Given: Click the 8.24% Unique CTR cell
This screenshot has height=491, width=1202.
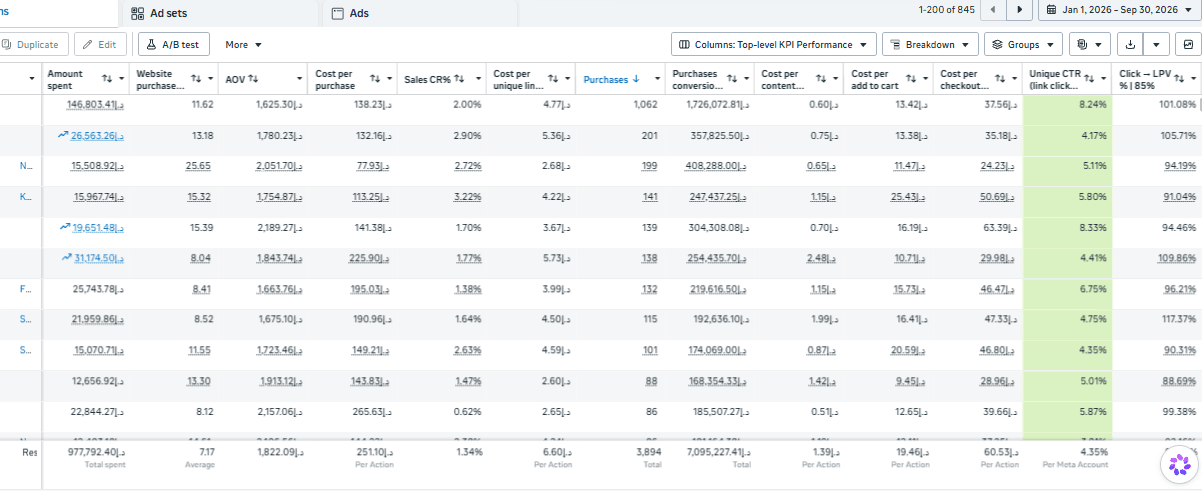Looking at the screenshot, I should coord(1091,105).
